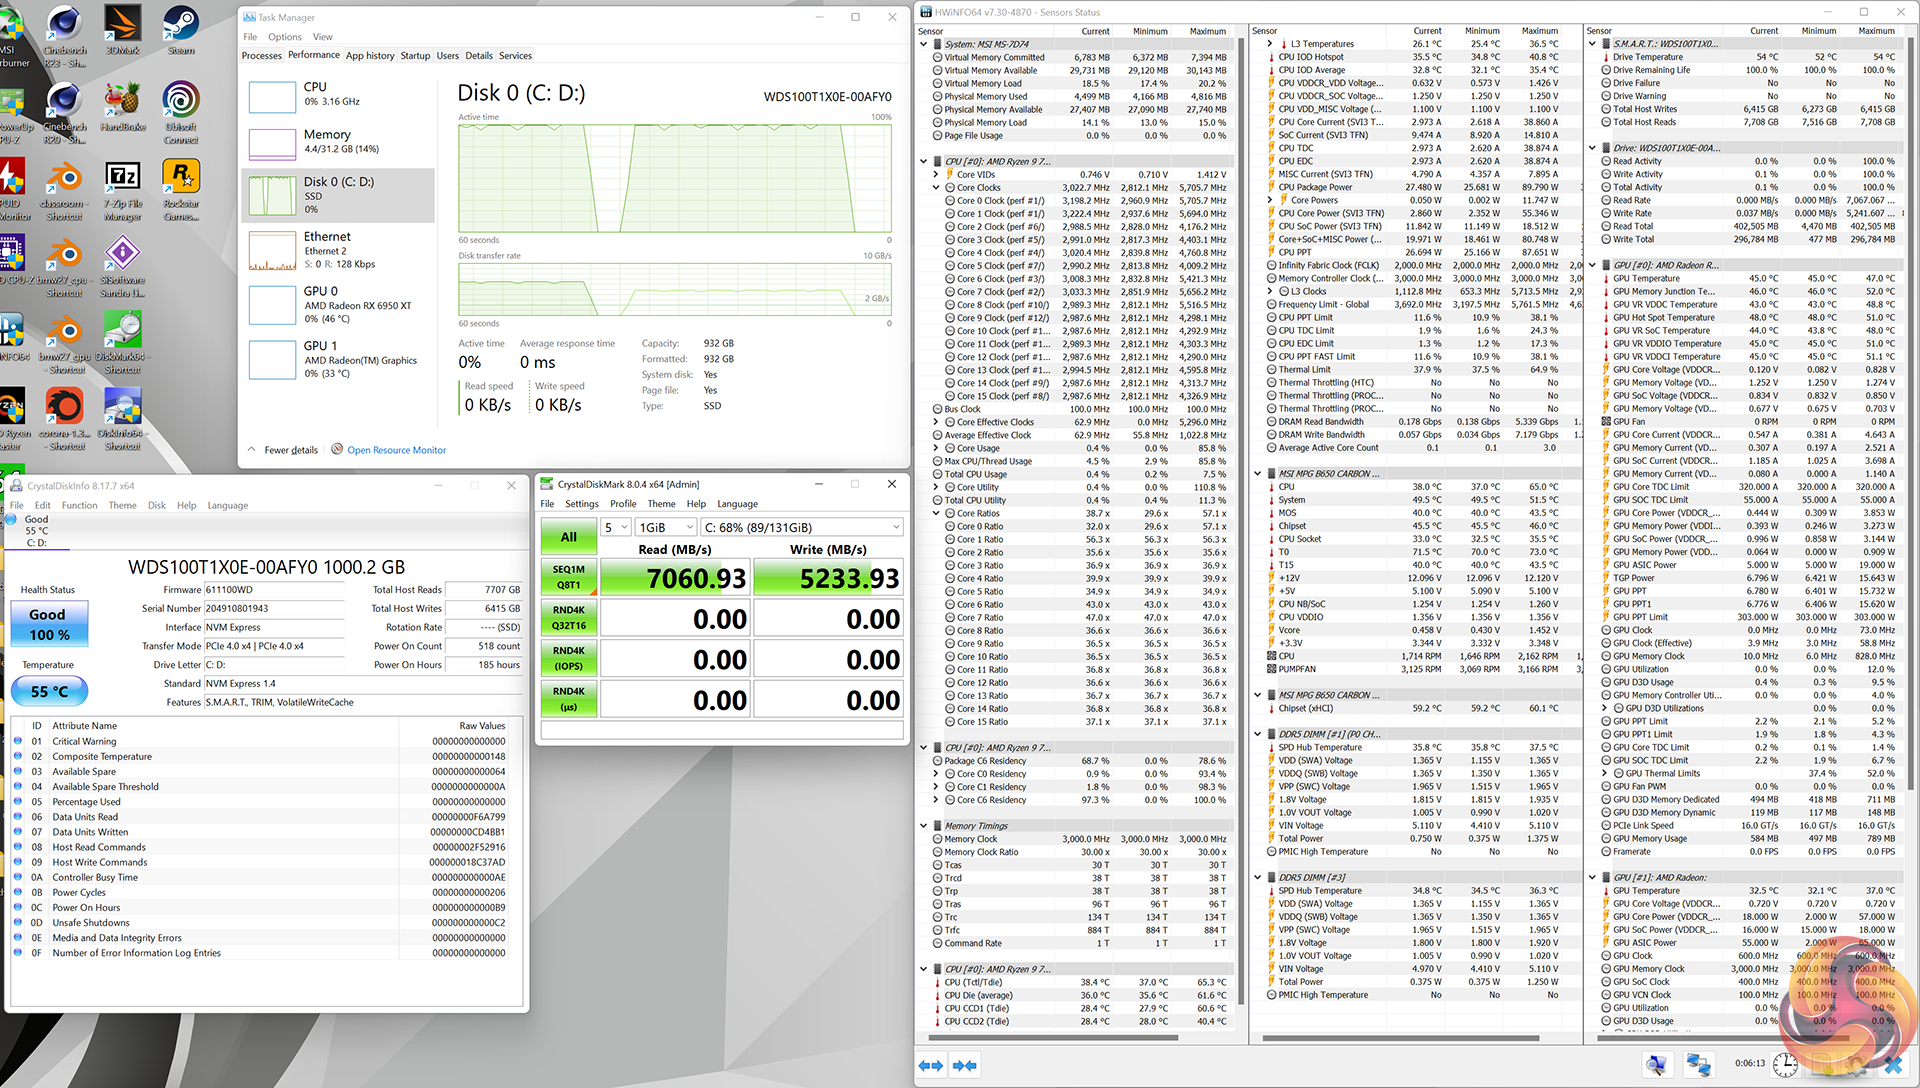The height and width of the screenshot is (1088, 1920).
Task: Open the test count dropdown showing 5
Action: pos(616,527)
